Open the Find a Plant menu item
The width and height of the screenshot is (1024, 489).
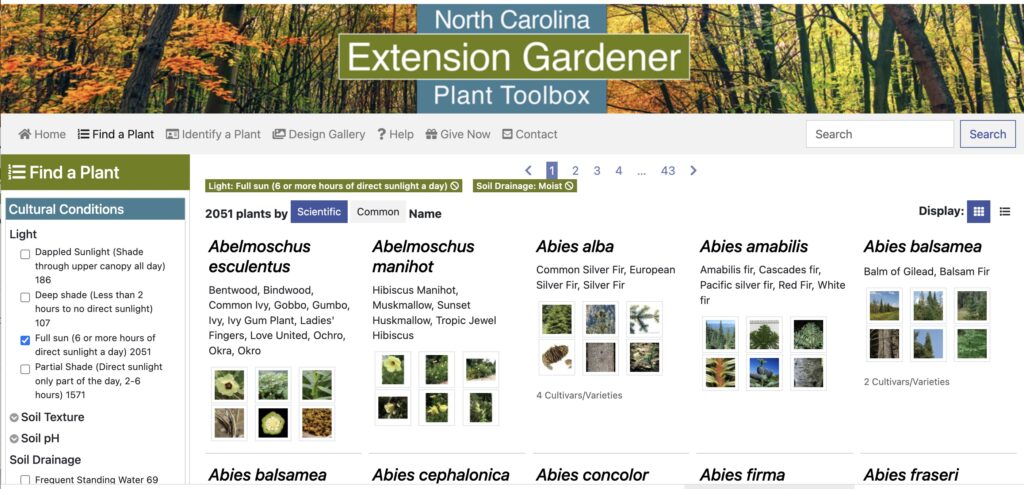point(116,134)
